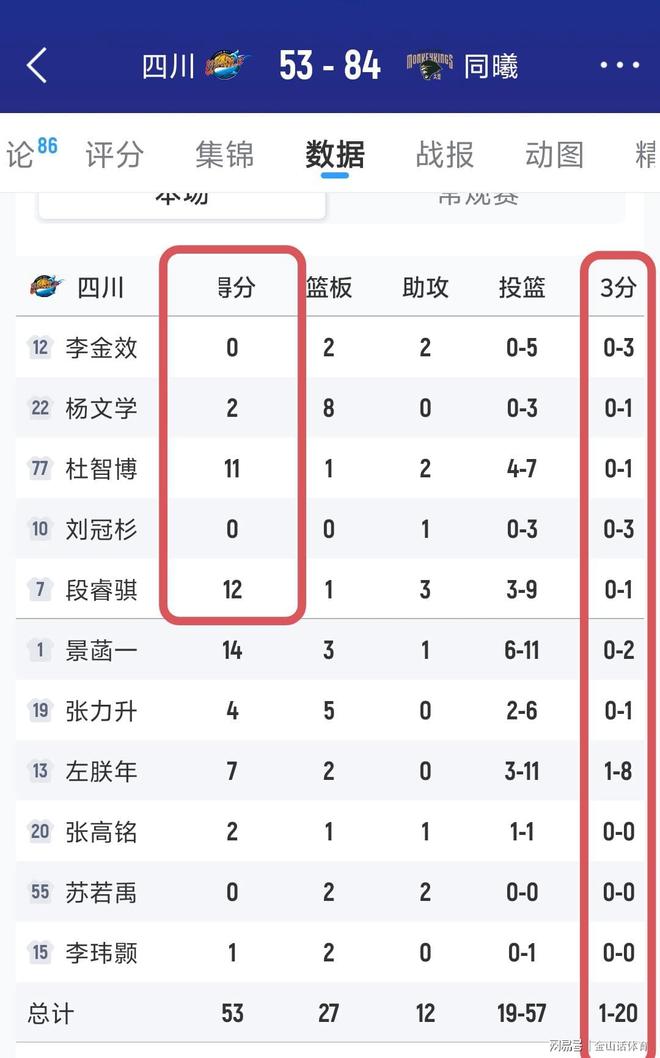Tap the Sichuan logo in stats table
The width and height of the screenshot is (660, 1058).
tap(46, 288)
